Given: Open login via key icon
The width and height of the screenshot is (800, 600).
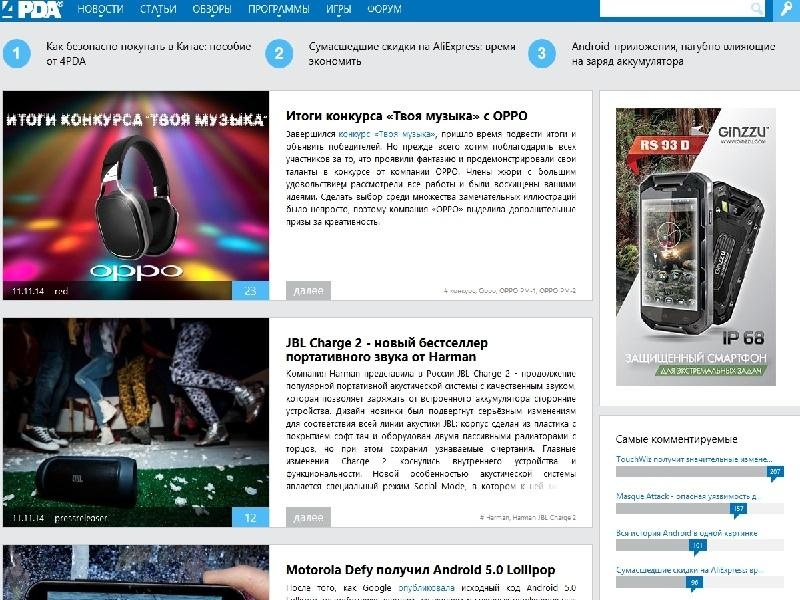Looking at the screenshot, I should [x=786, y=9].
